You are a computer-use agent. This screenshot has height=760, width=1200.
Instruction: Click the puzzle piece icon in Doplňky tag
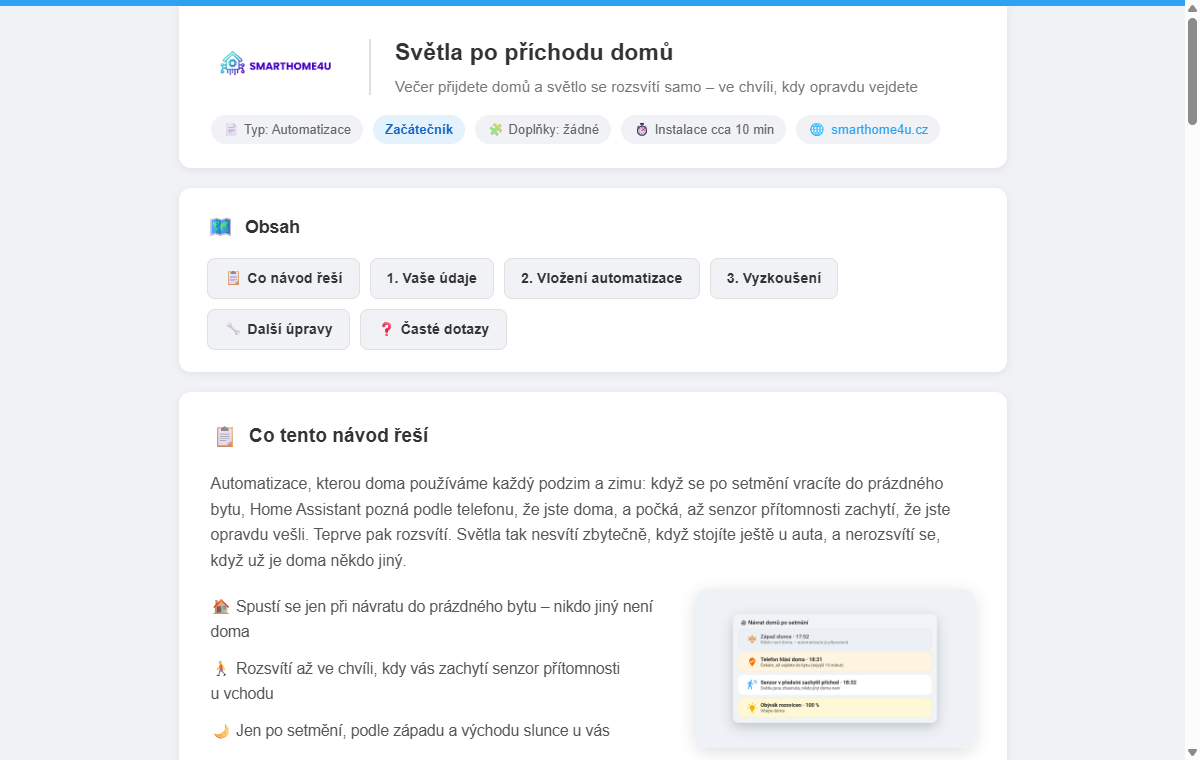[x=495, y=129]
